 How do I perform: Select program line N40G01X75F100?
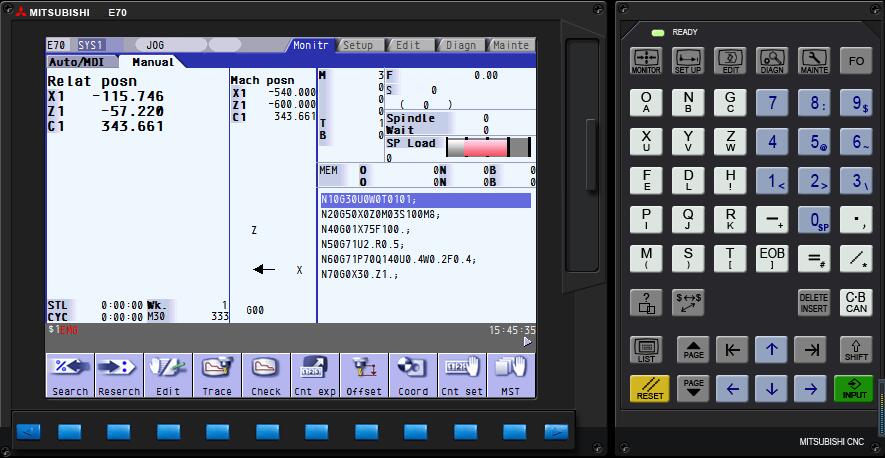tap(361, 229)
